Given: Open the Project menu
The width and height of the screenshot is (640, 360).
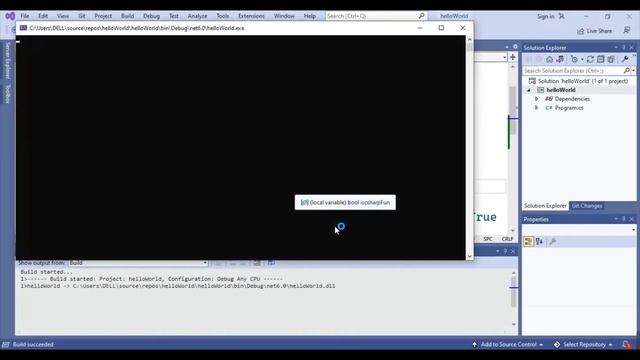Looking at the screenshot, I should coord(103,16).
